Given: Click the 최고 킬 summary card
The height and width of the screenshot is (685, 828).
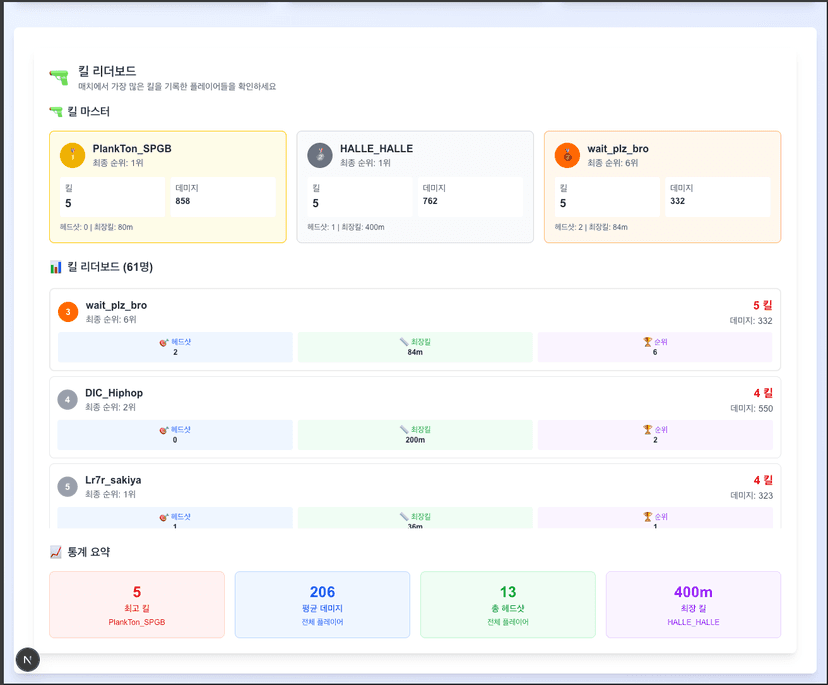Looking at the screenshot, I should click(x=137, y=605).
